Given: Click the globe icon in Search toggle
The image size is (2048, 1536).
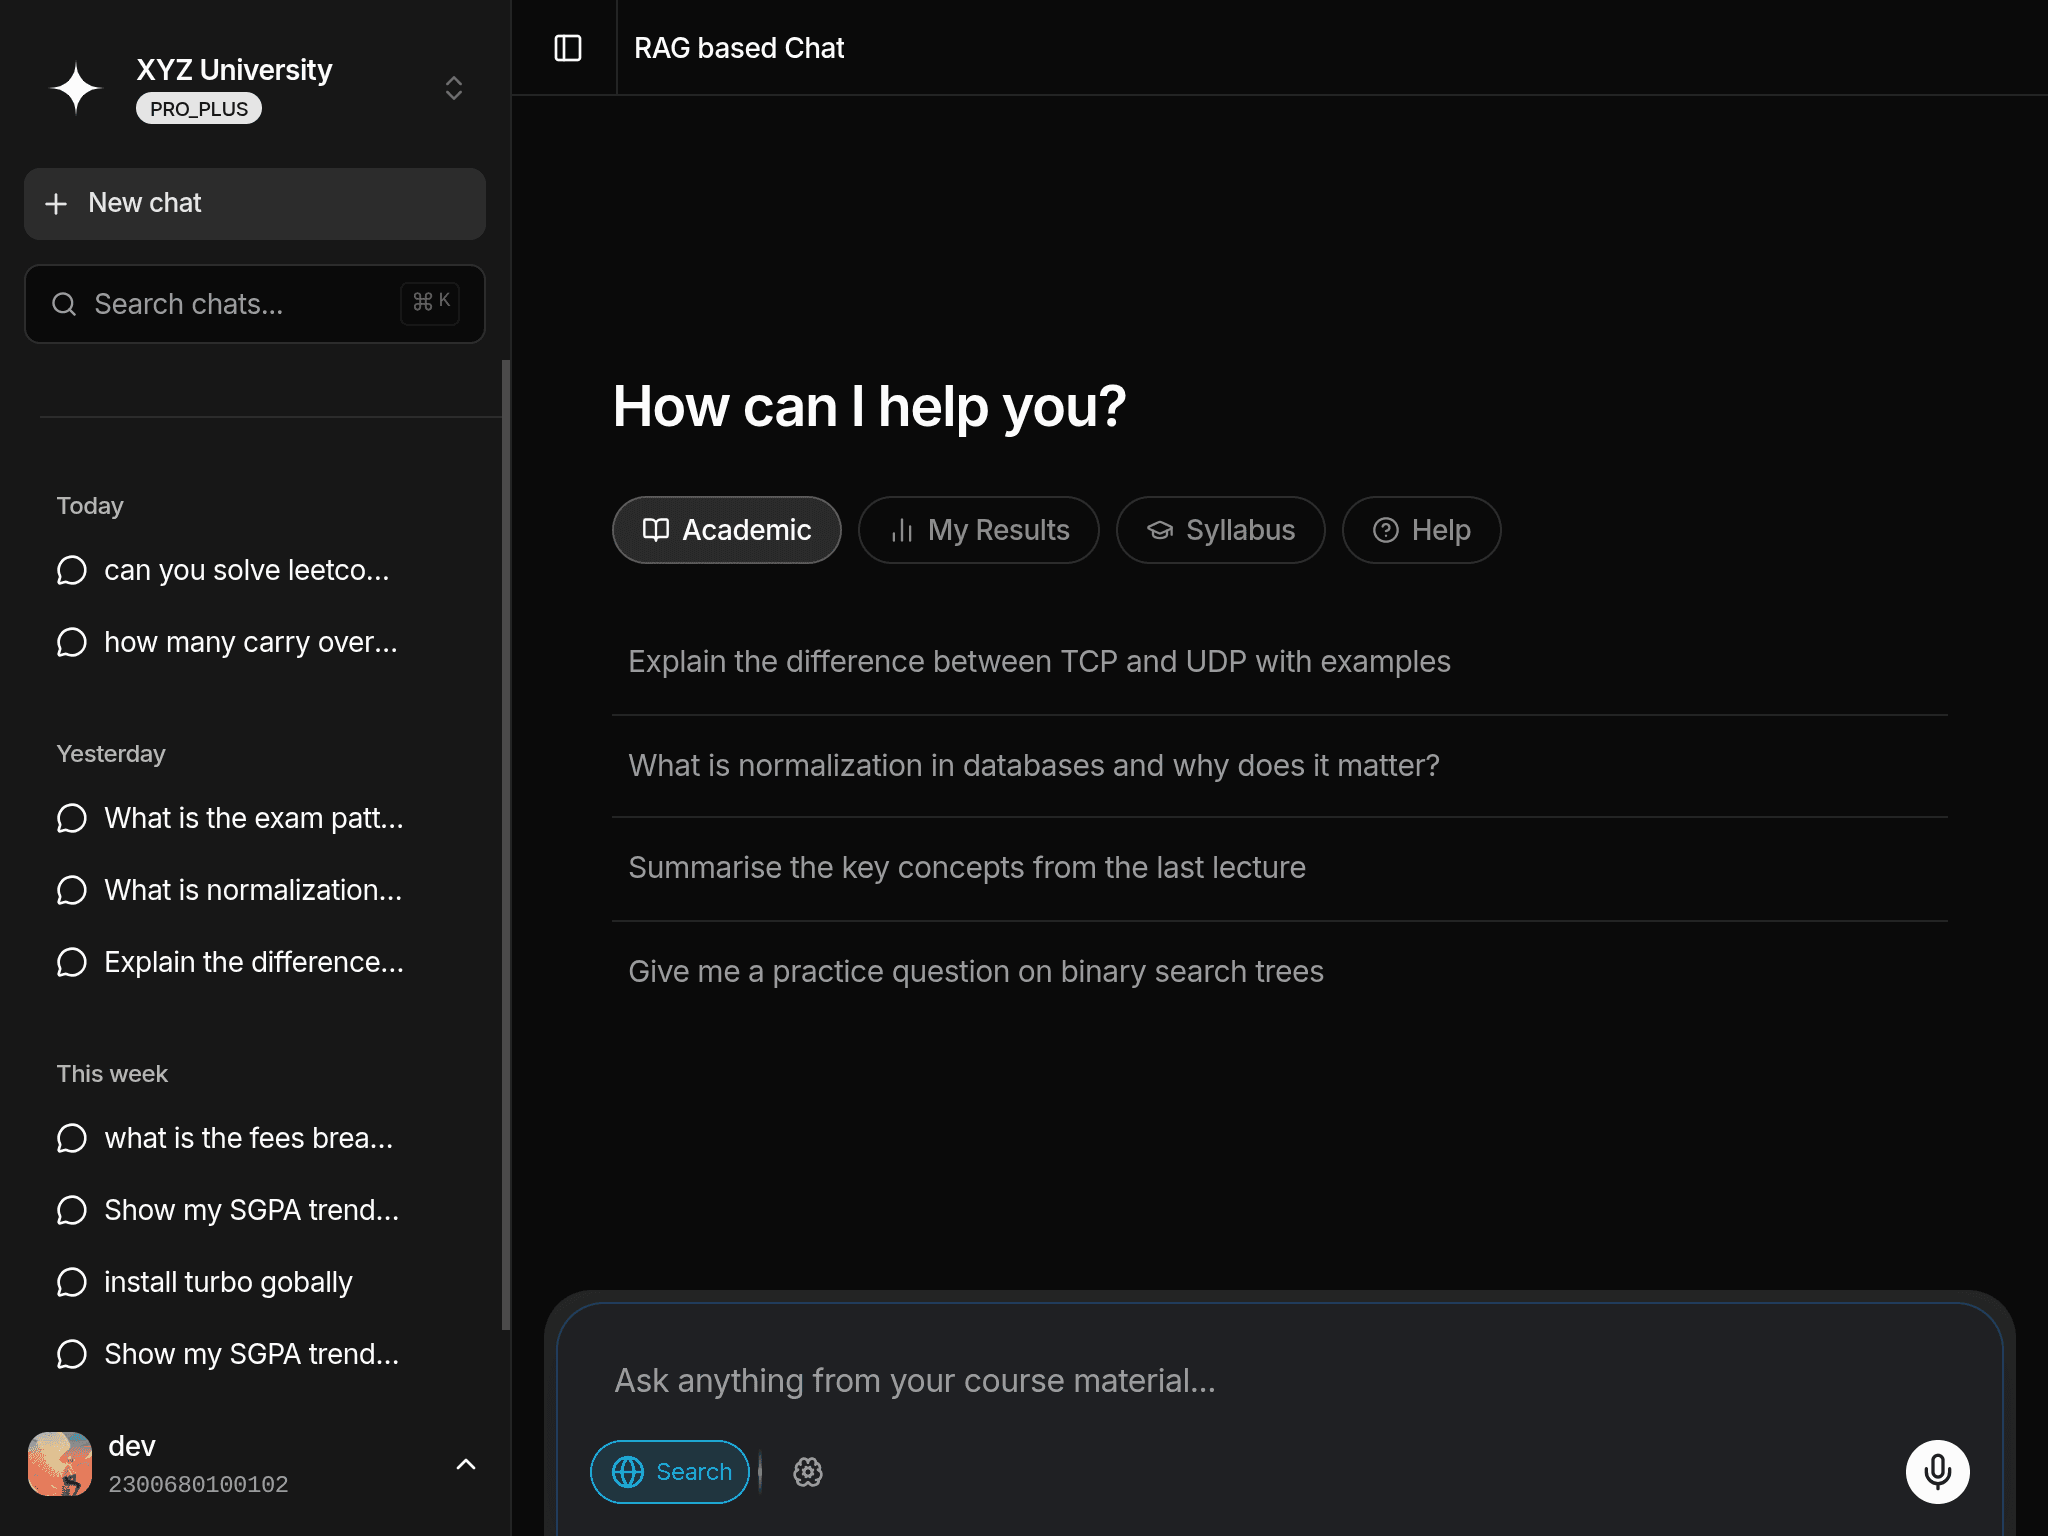Looking at the screenshot, I should [628, 1472].
